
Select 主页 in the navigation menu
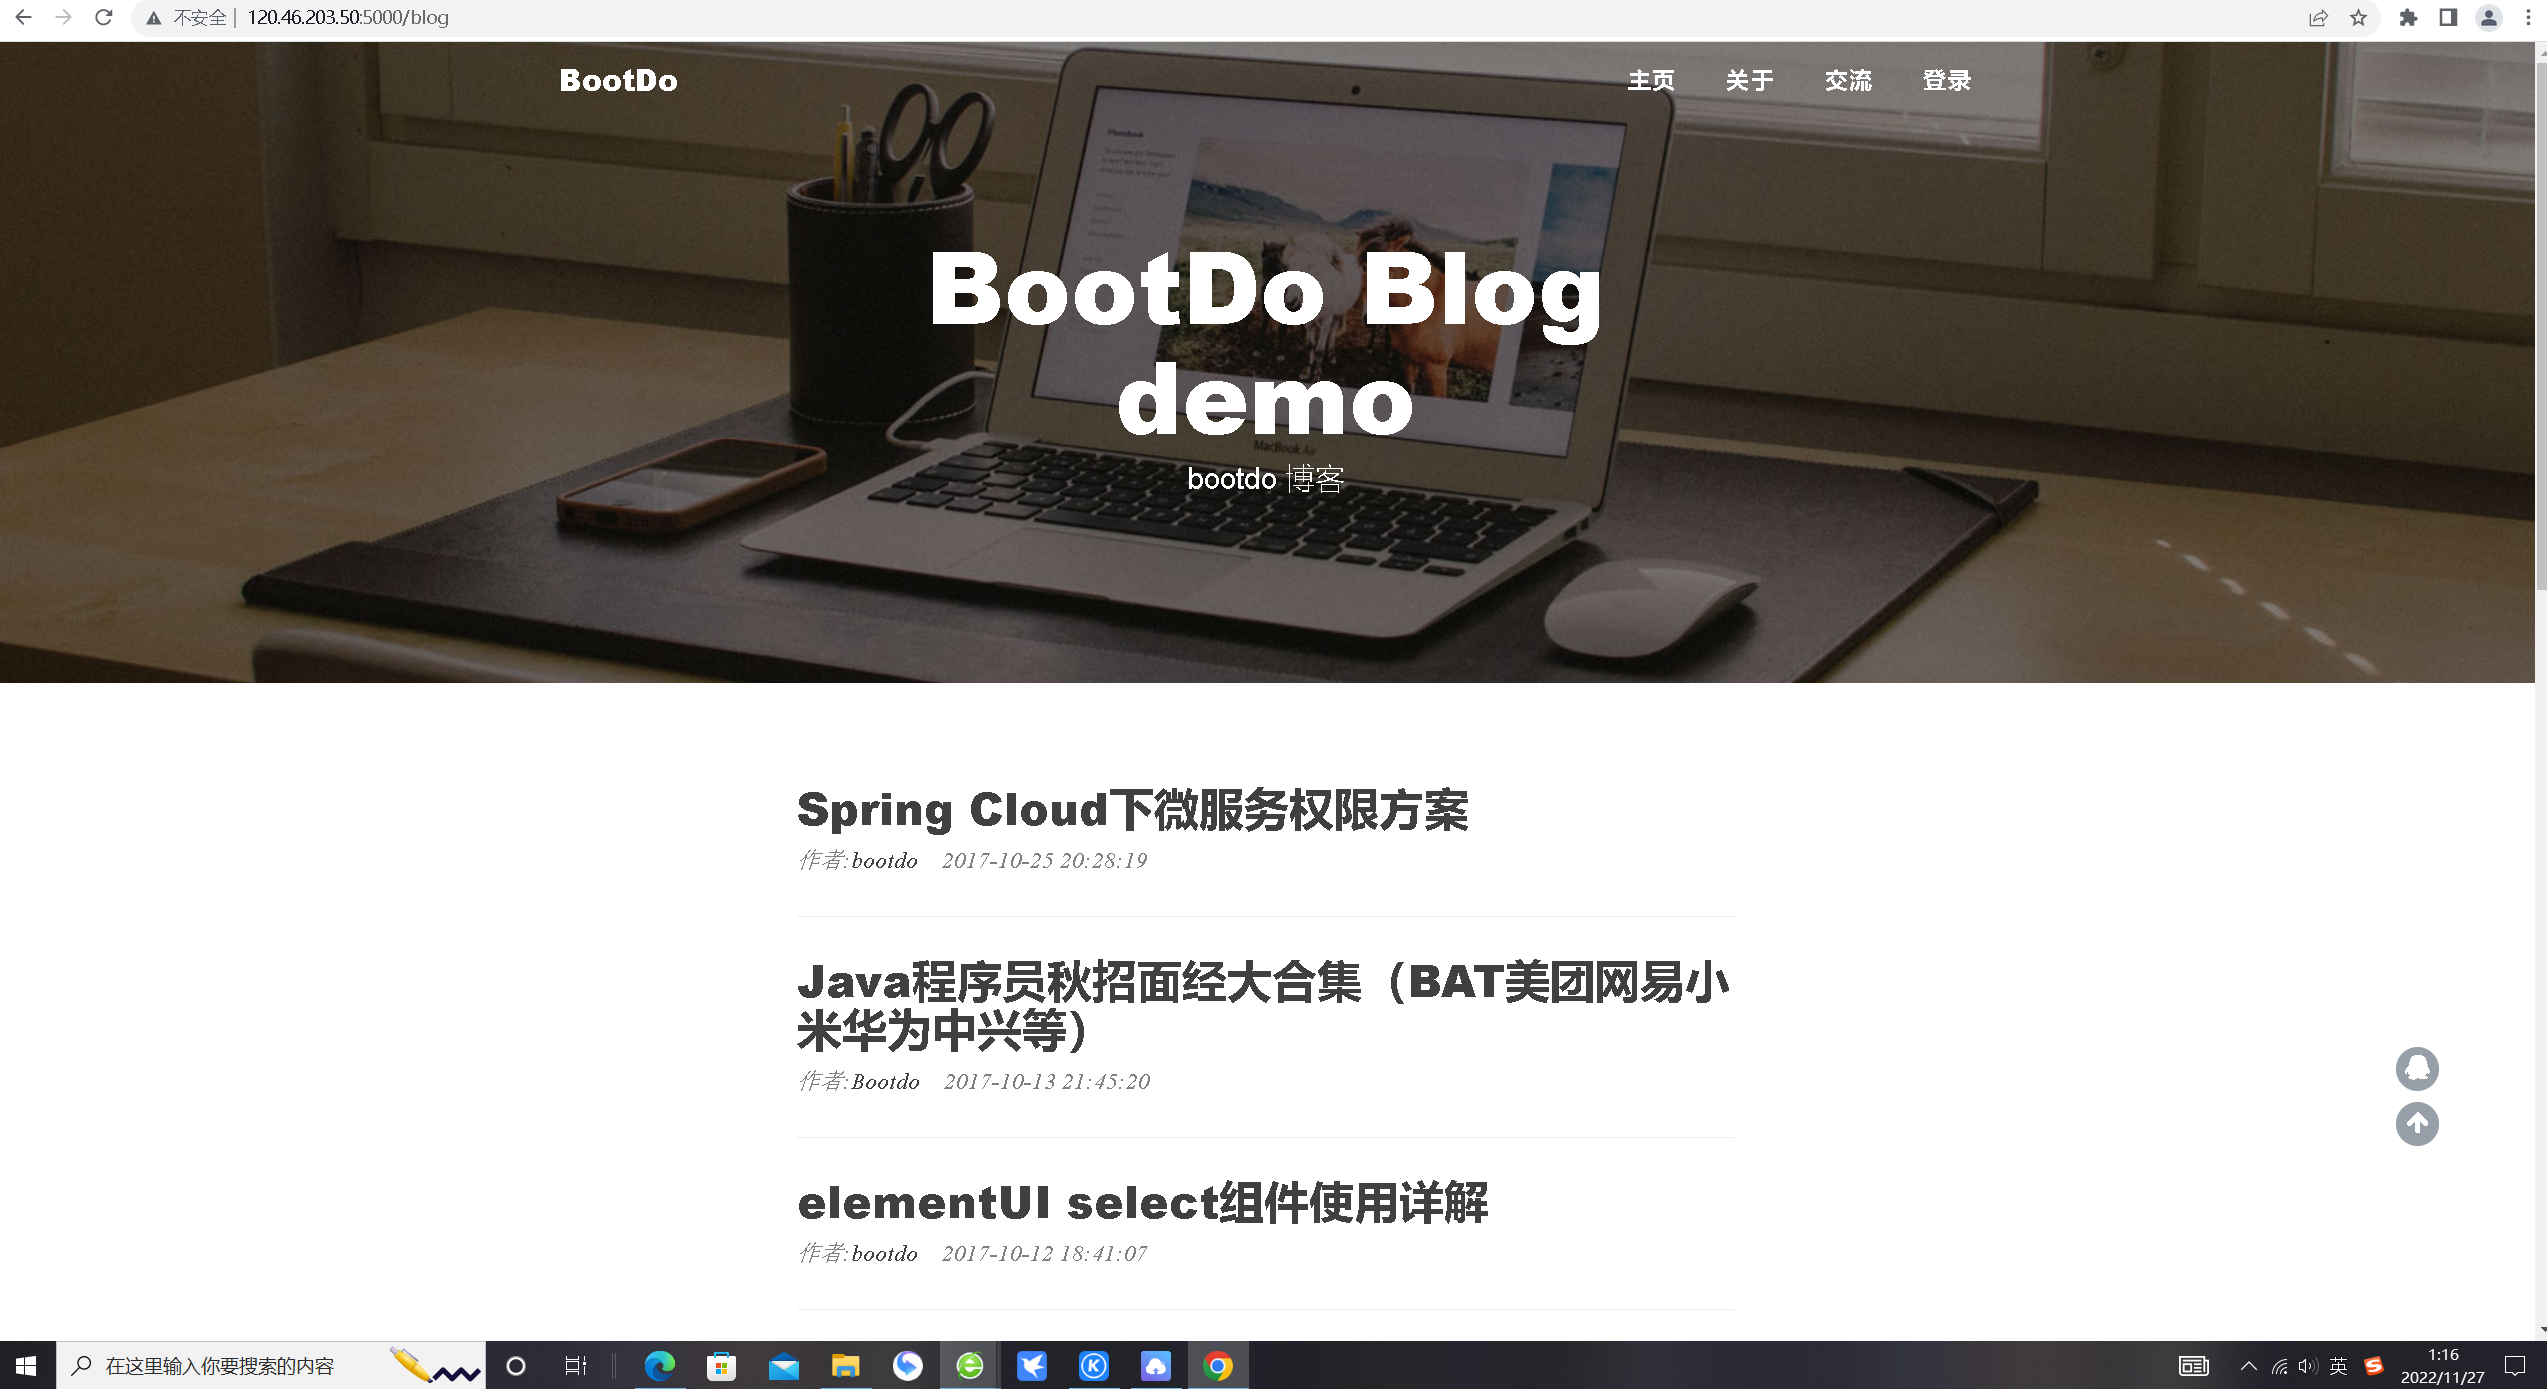1652,80
